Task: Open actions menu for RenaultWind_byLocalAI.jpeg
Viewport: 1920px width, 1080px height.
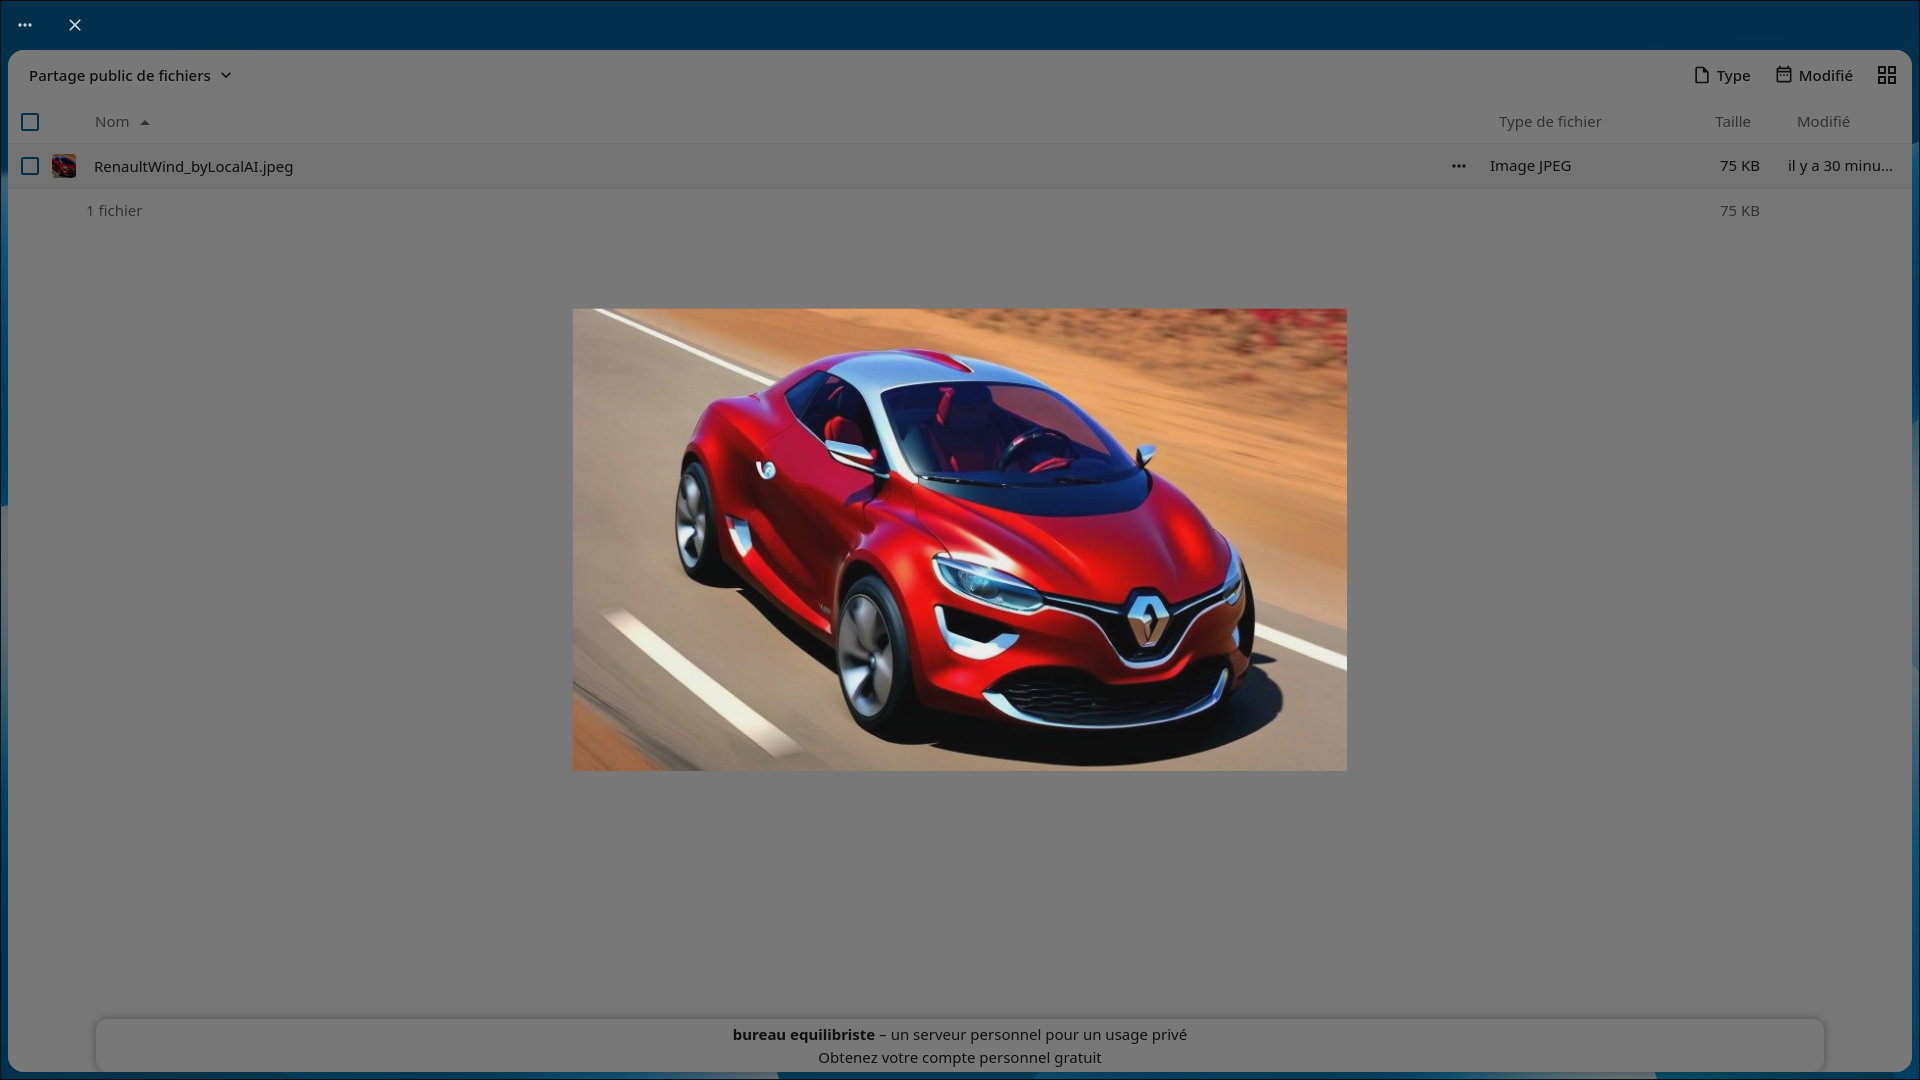Action: (x=1459, y=166)
